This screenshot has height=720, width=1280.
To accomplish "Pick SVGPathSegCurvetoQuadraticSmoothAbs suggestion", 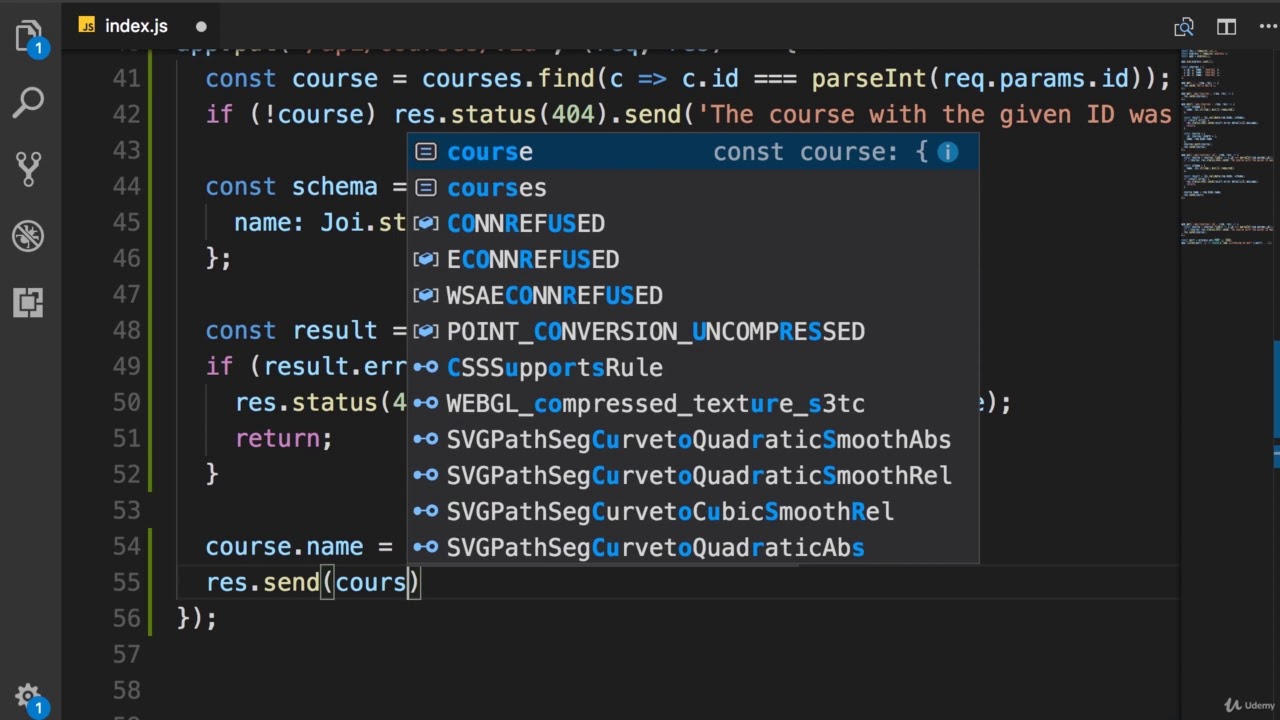I will (693, 440).
